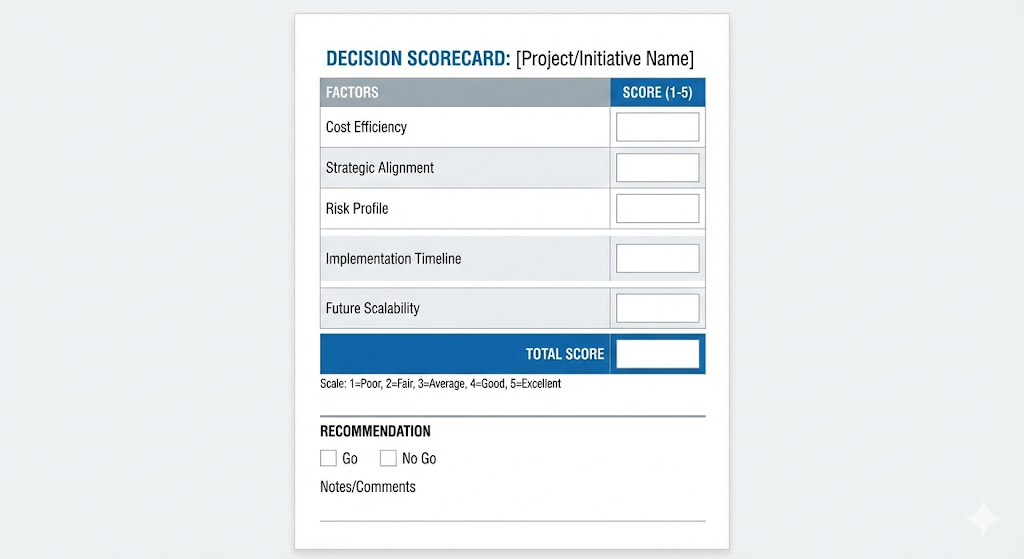
Task: Click the Strategic Alignment score box
Action: [657, 168]
